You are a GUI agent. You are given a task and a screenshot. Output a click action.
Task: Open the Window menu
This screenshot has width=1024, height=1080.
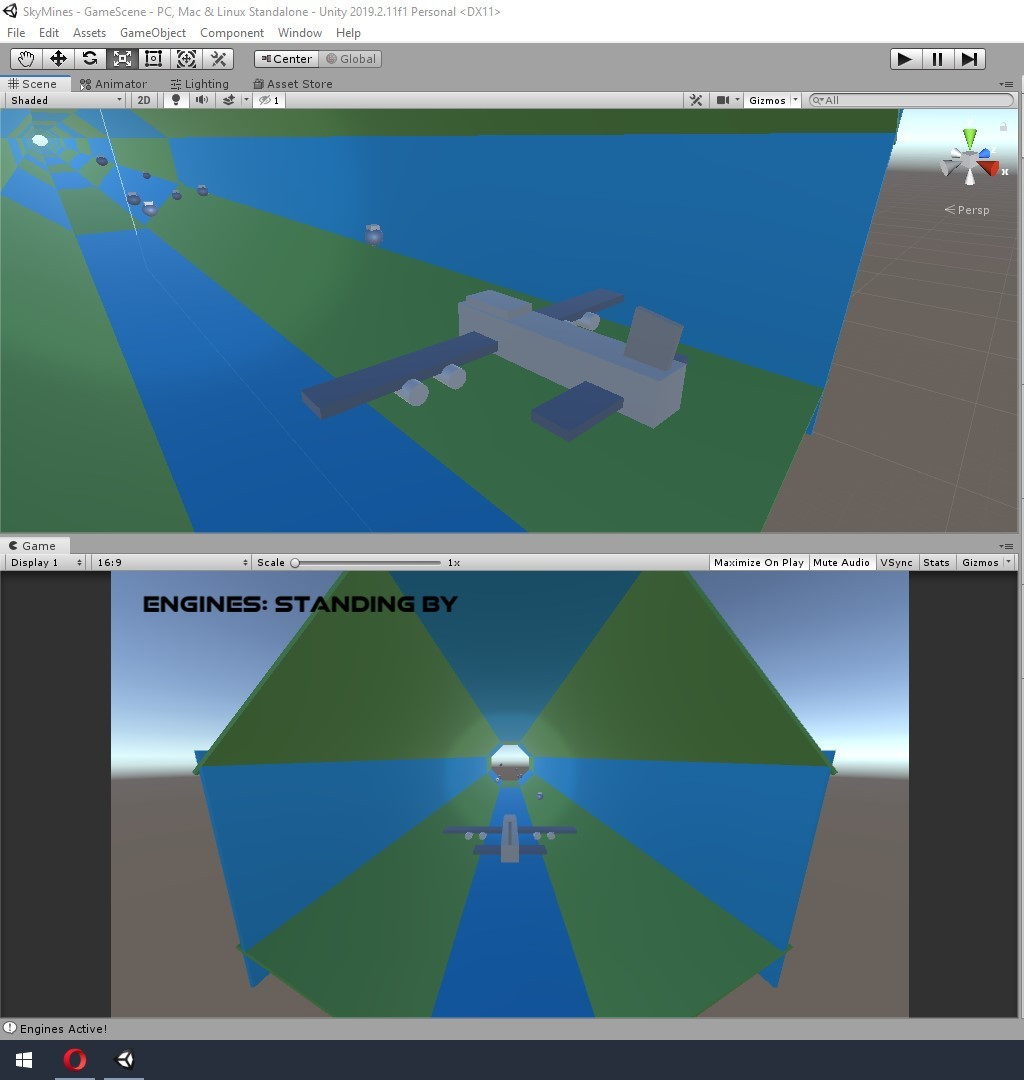(x=300, y=32)
